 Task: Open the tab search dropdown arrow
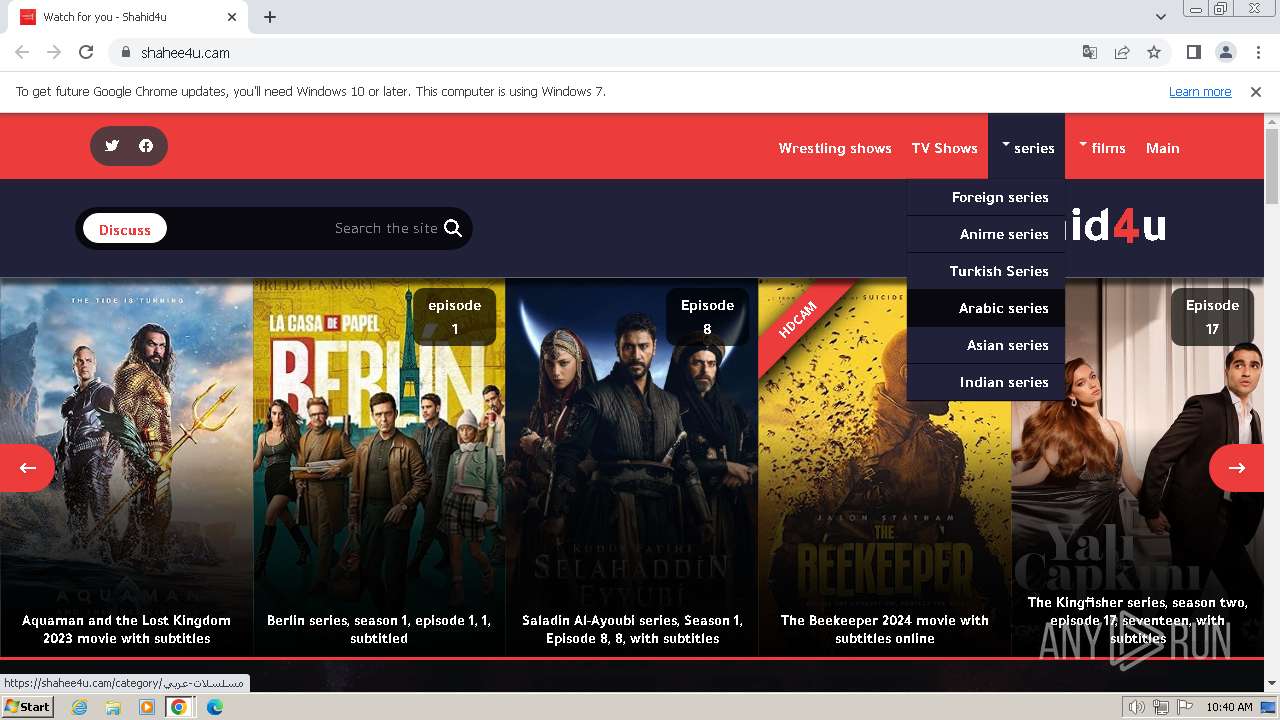pos(1160,17)
